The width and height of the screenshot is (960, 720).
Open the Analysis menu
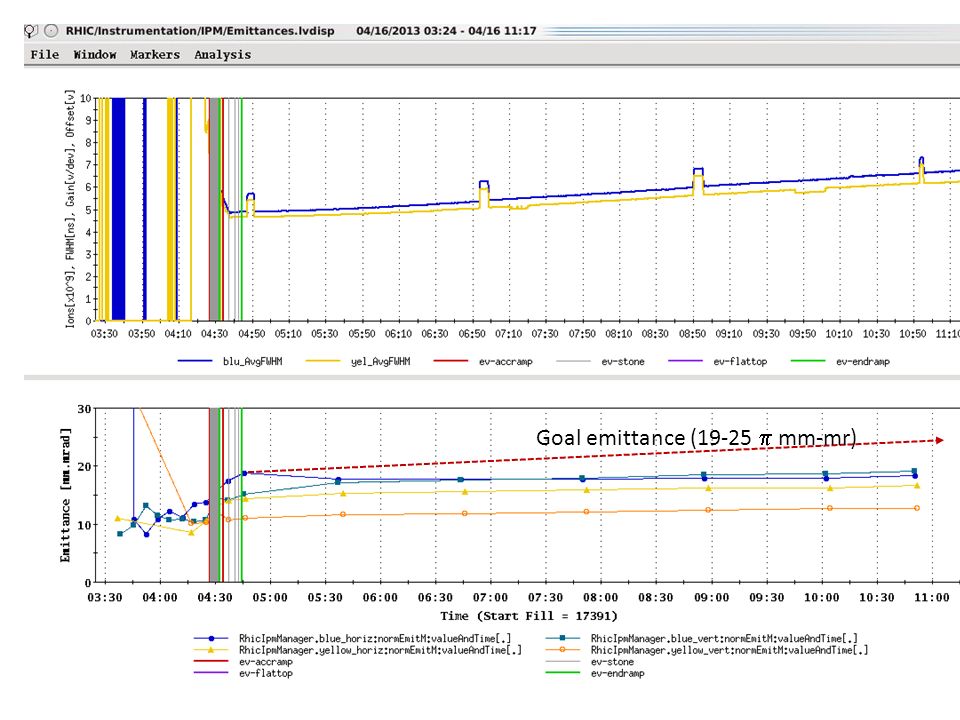[x=223, y=54]
